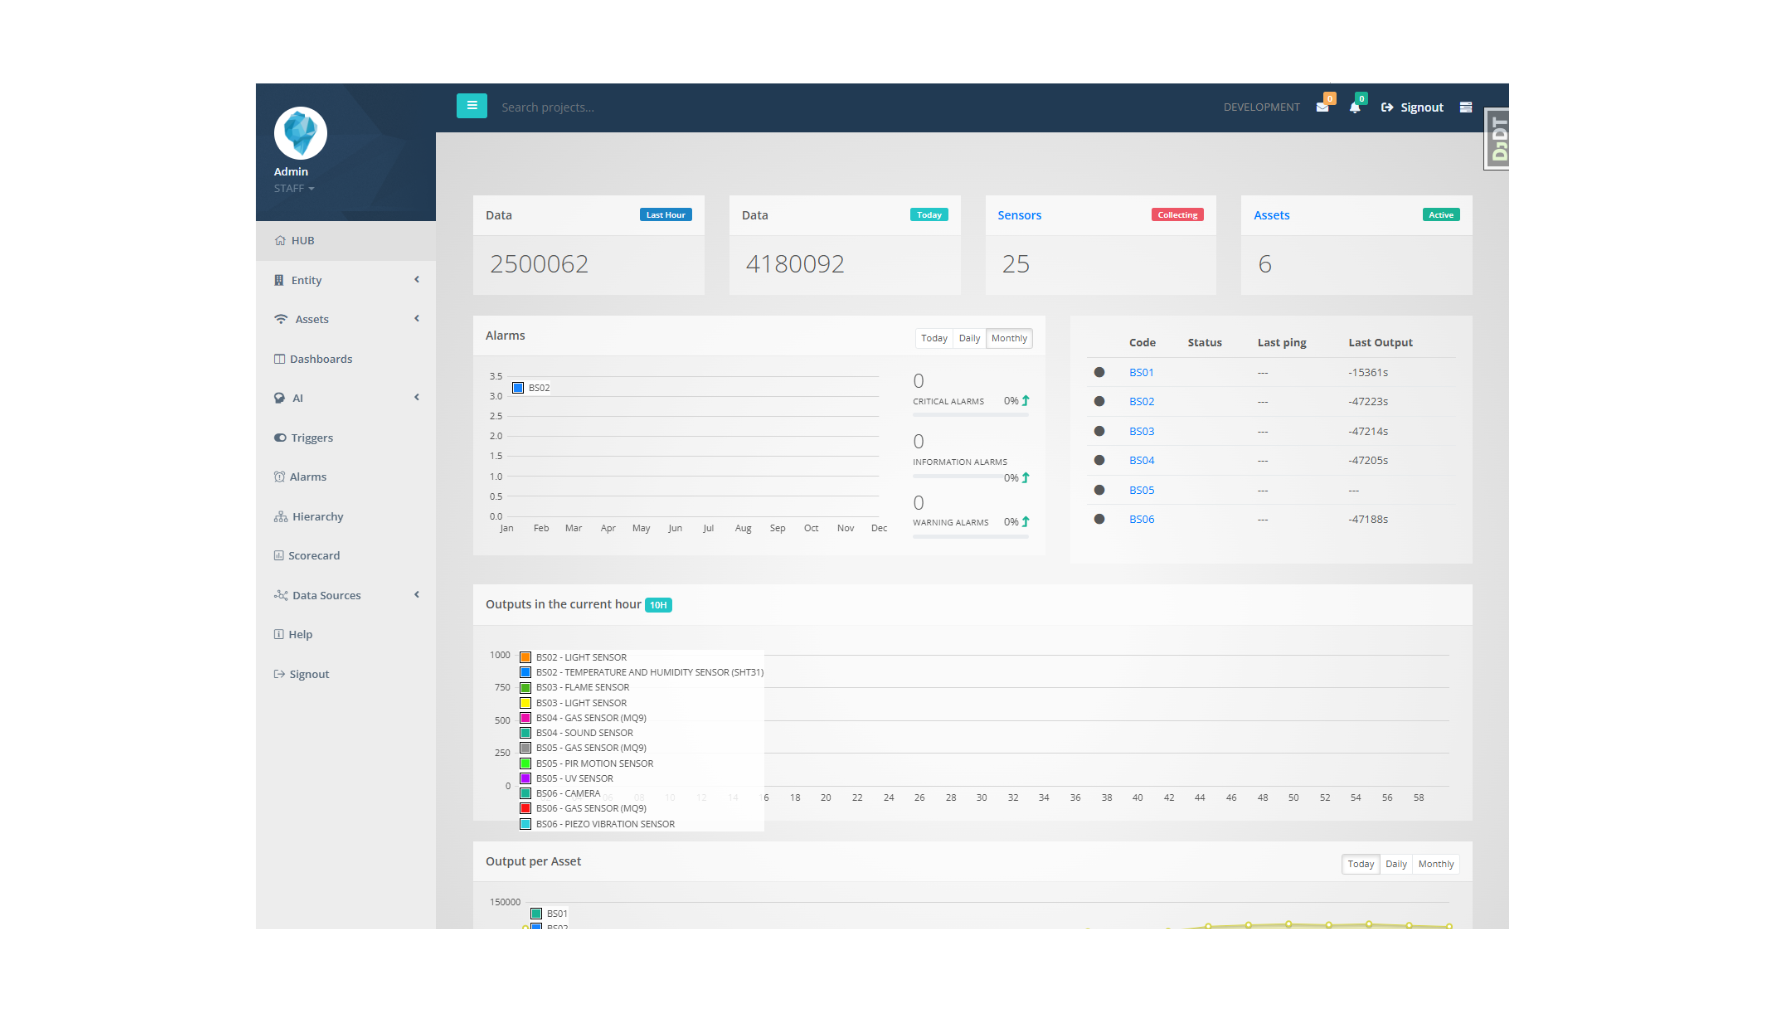The height and width of the screenshot is (1009, 1765).
Task: Click the Admin profile avatar
Action: tap(300, 133)
